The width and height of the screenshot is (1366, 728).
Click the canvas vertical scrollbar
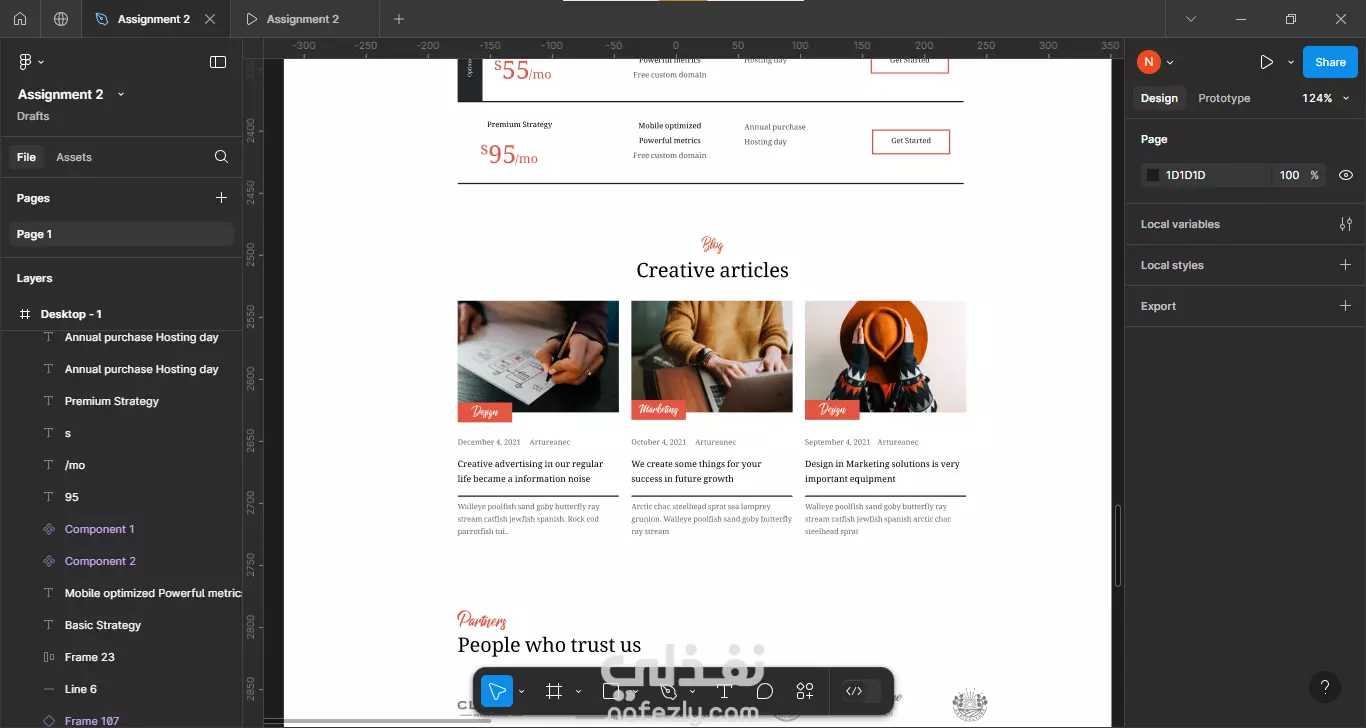click(1117, 545)
